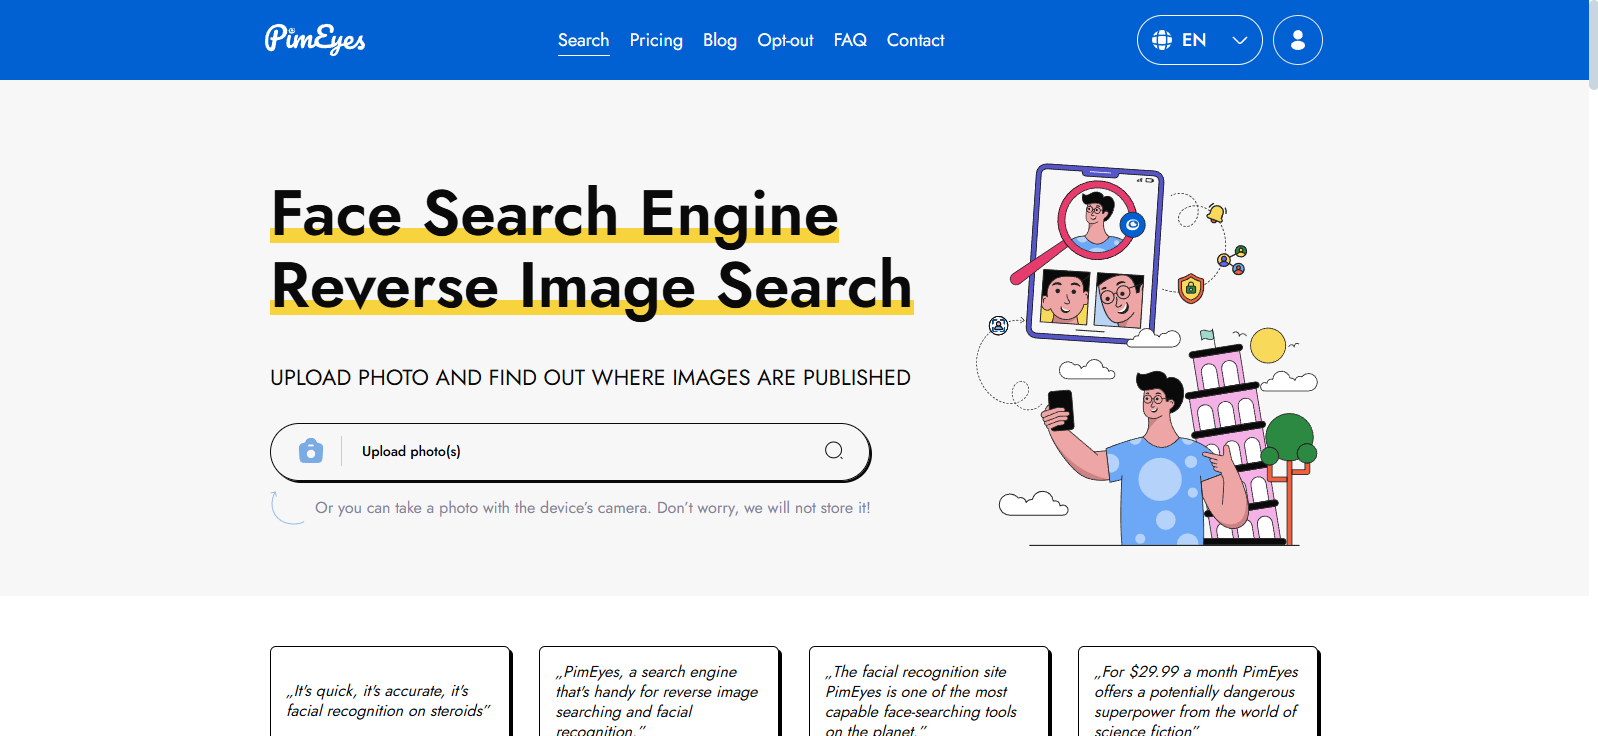Open the Search nav item
The width and height of the screenshot is (1598, 736).
point(583,40)
